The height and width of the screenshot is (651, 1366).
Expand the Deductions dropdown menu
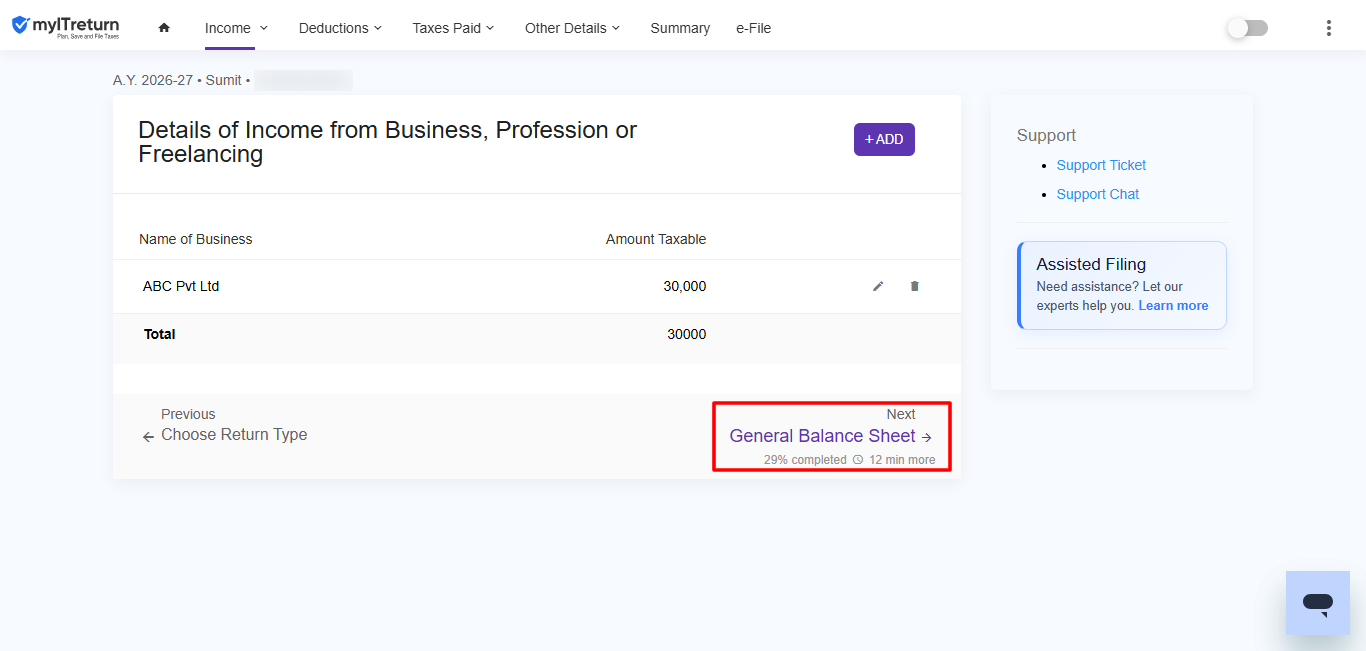point(340,28)
